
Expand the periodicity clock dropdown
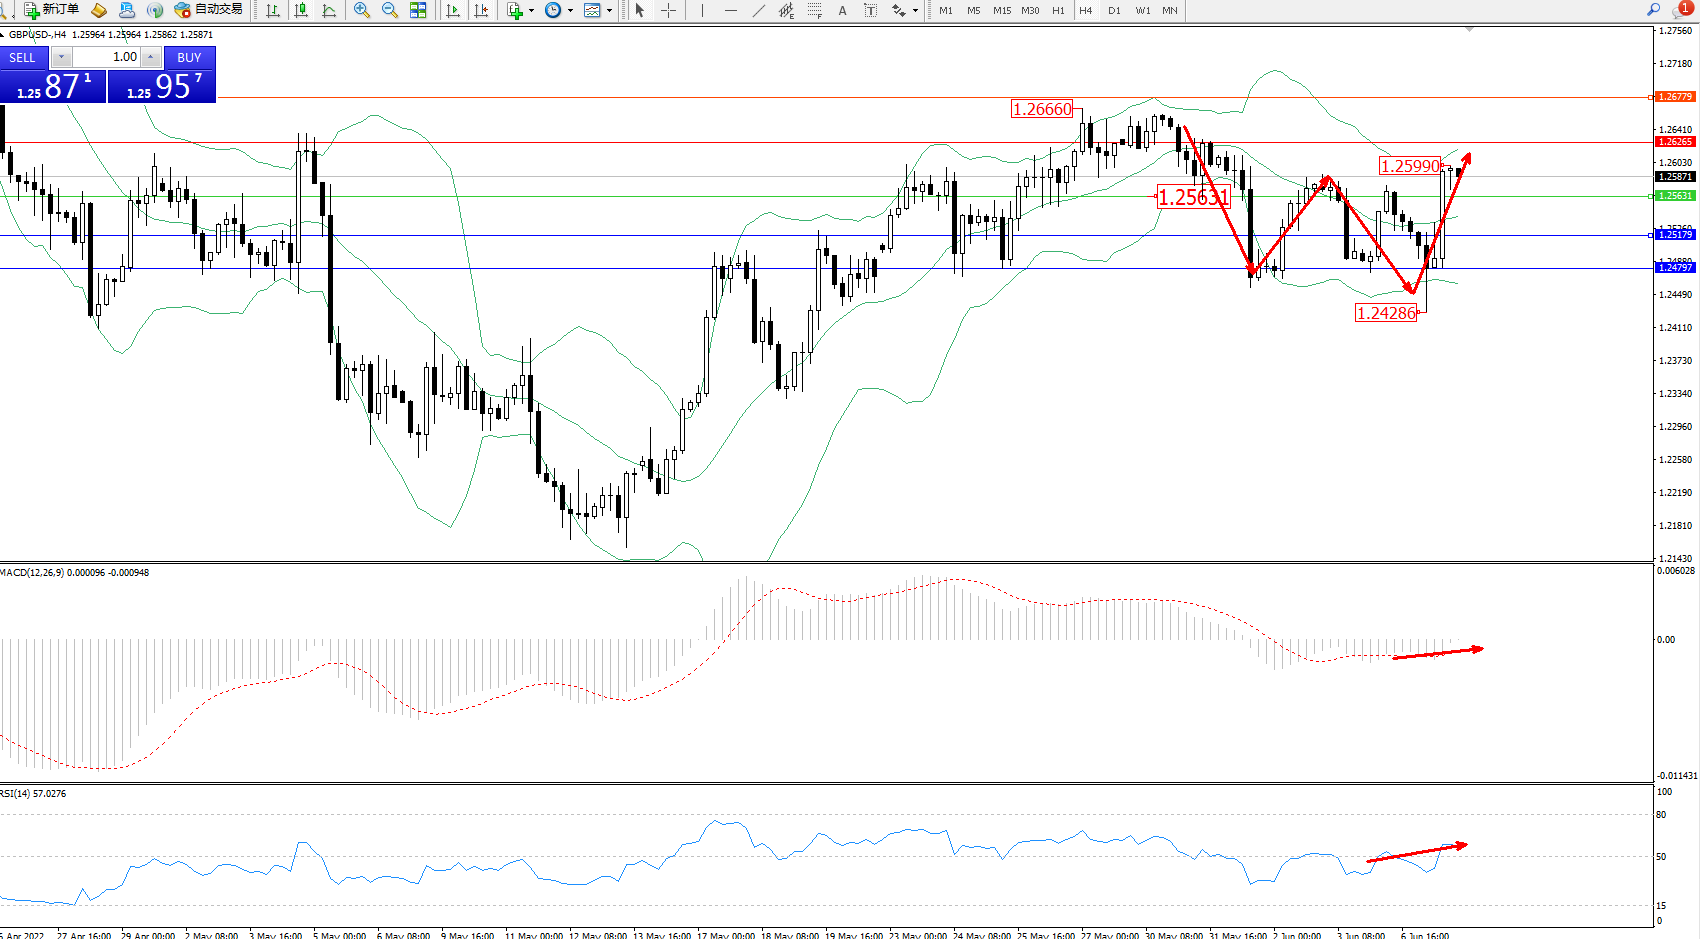[571, 10]
